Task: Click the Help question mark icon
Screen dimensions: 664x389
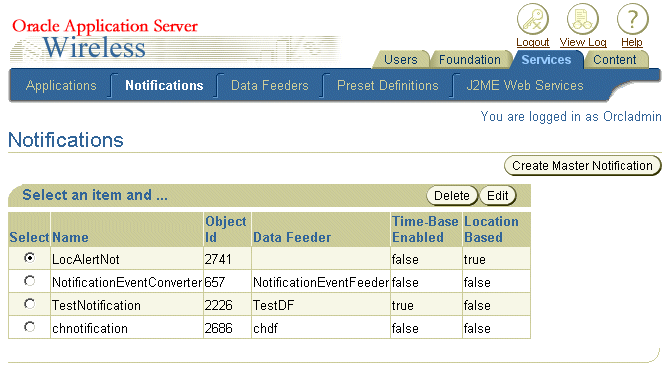Action: (x=632, y=19)
